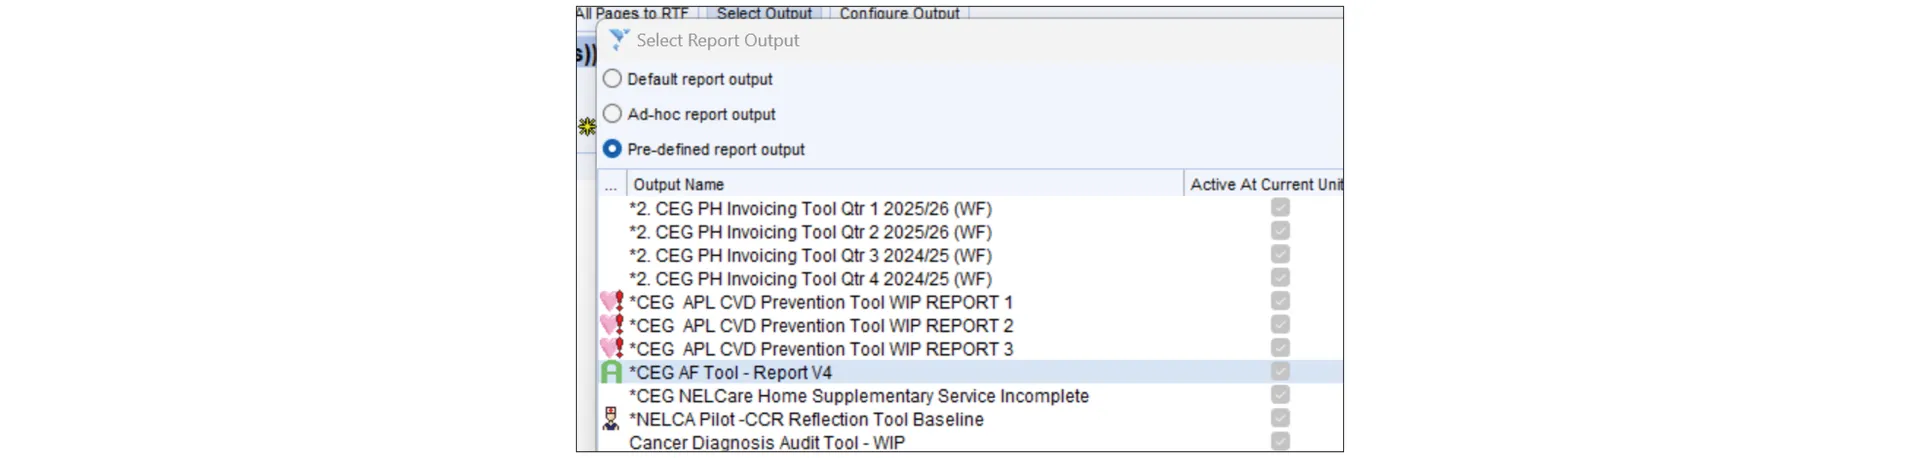Select Pre-defined report output radio button

[612, 149]
